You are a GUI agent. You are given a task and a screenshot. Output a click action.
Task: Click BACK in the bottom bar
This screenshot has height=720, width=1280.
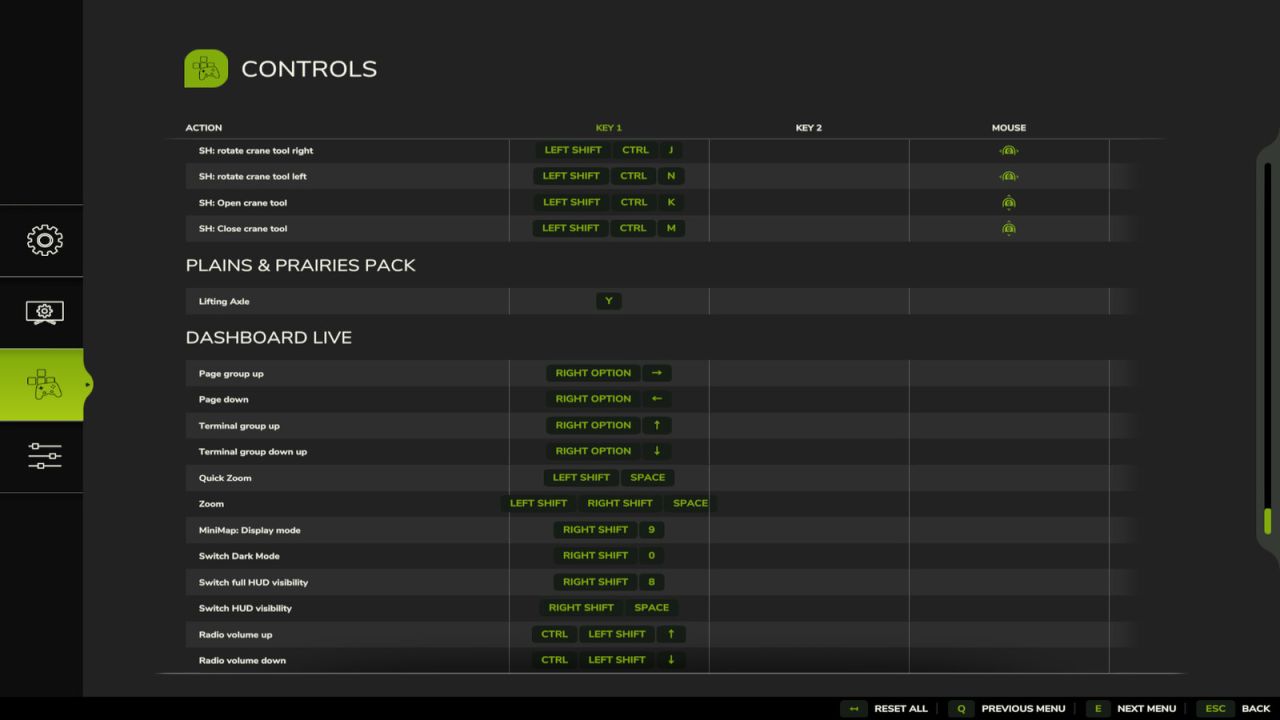click(1256, 708)
